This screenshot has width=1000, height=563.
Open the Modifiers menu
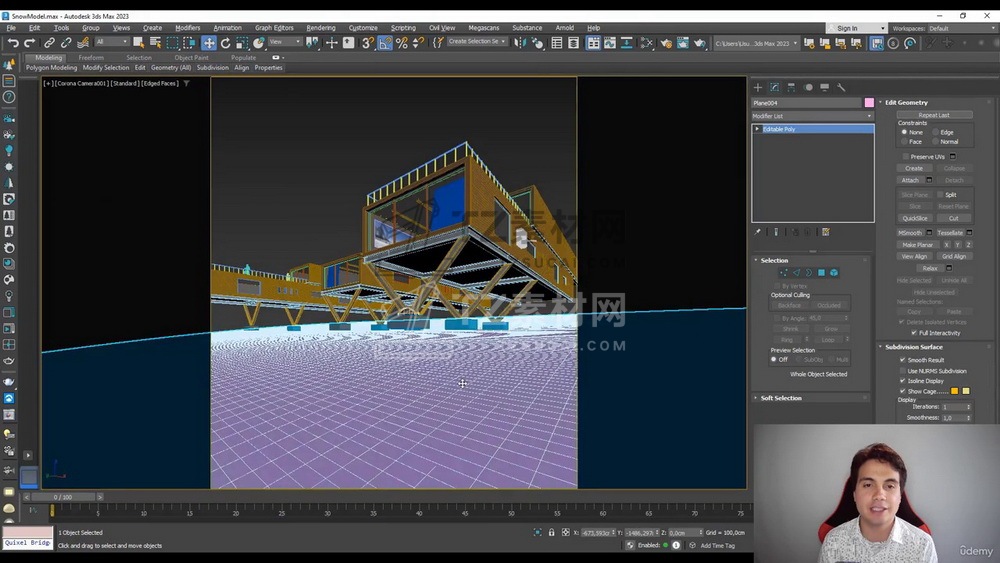click(x=187, y=28)
